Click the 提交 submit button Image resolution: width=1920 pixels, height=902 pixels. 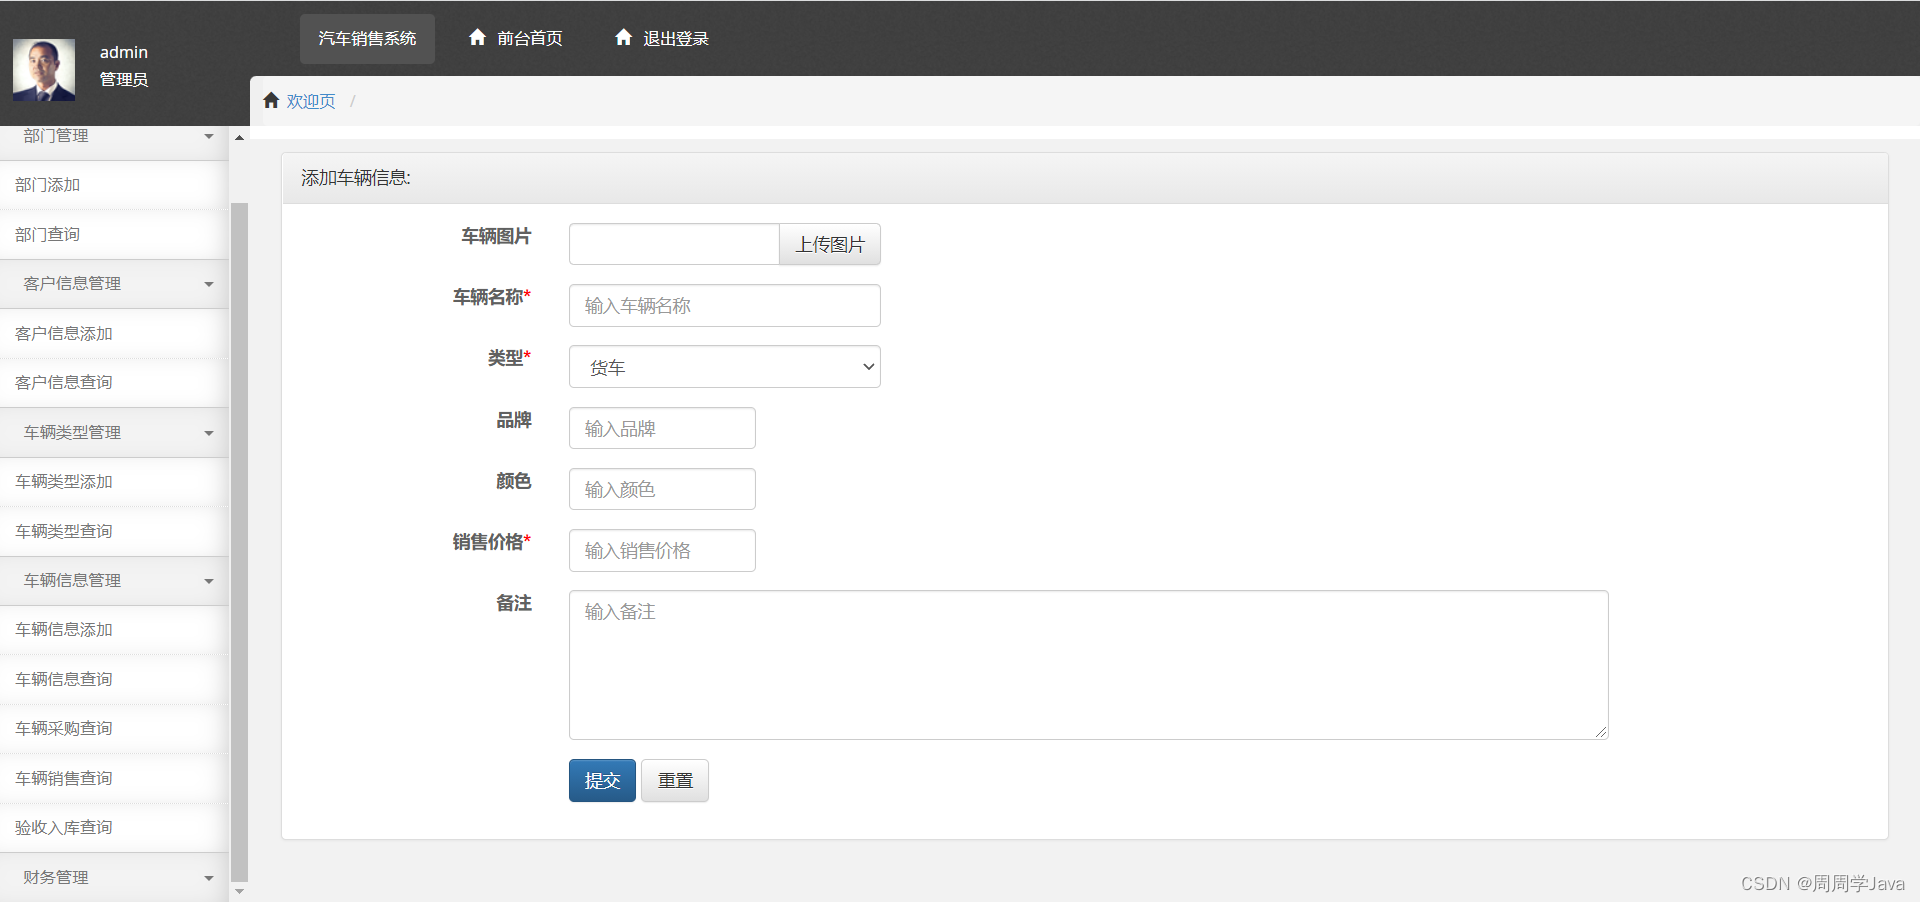601,780
